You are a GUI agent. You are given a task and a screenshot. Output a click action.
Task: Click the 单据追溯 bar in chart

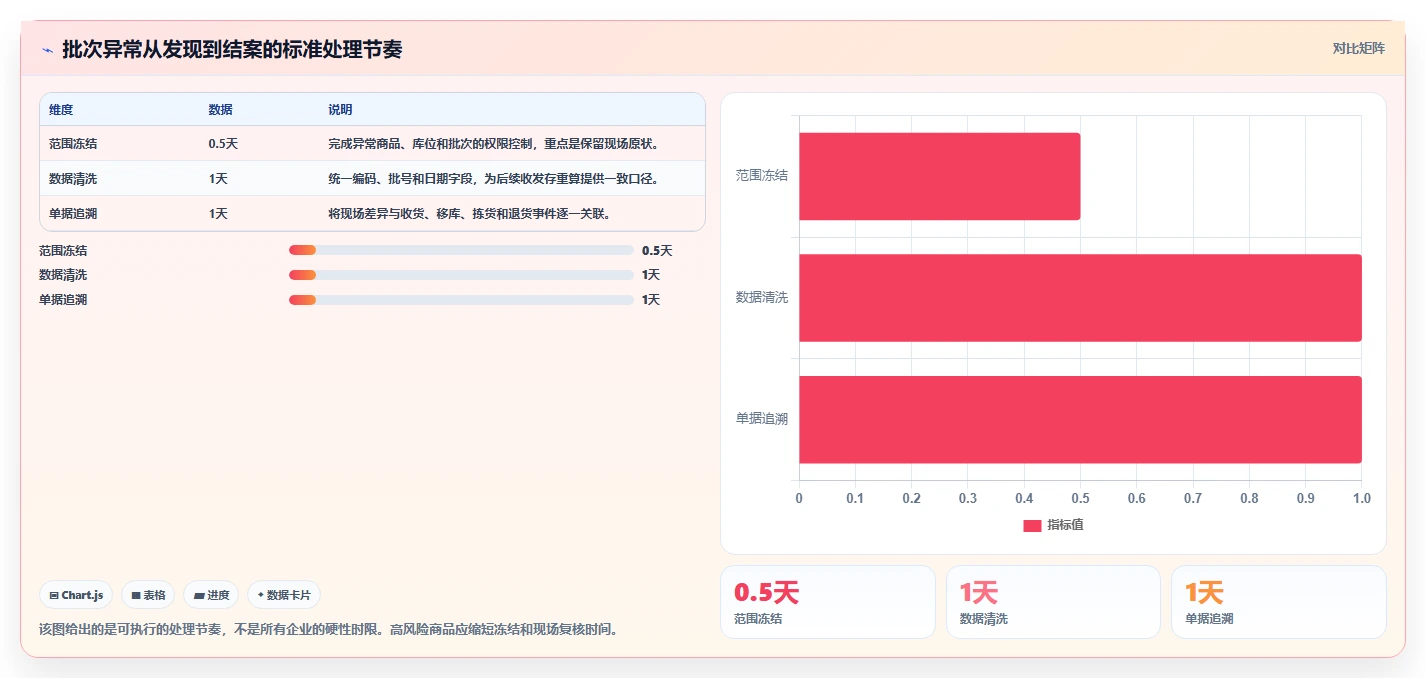click(1080, 419)
